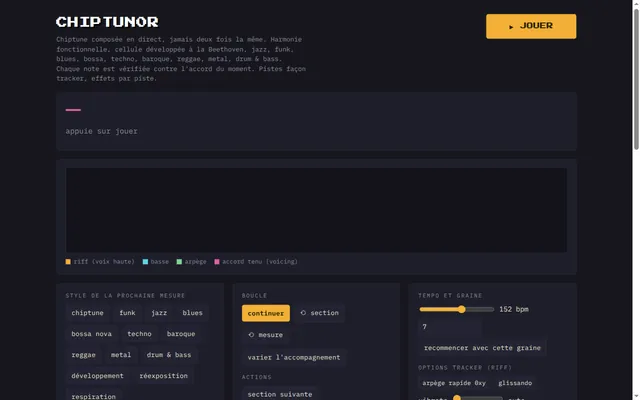The width and height of the screenshot is (640, 400).
Task: Loop the current section
Action: [x=320, y=313]
